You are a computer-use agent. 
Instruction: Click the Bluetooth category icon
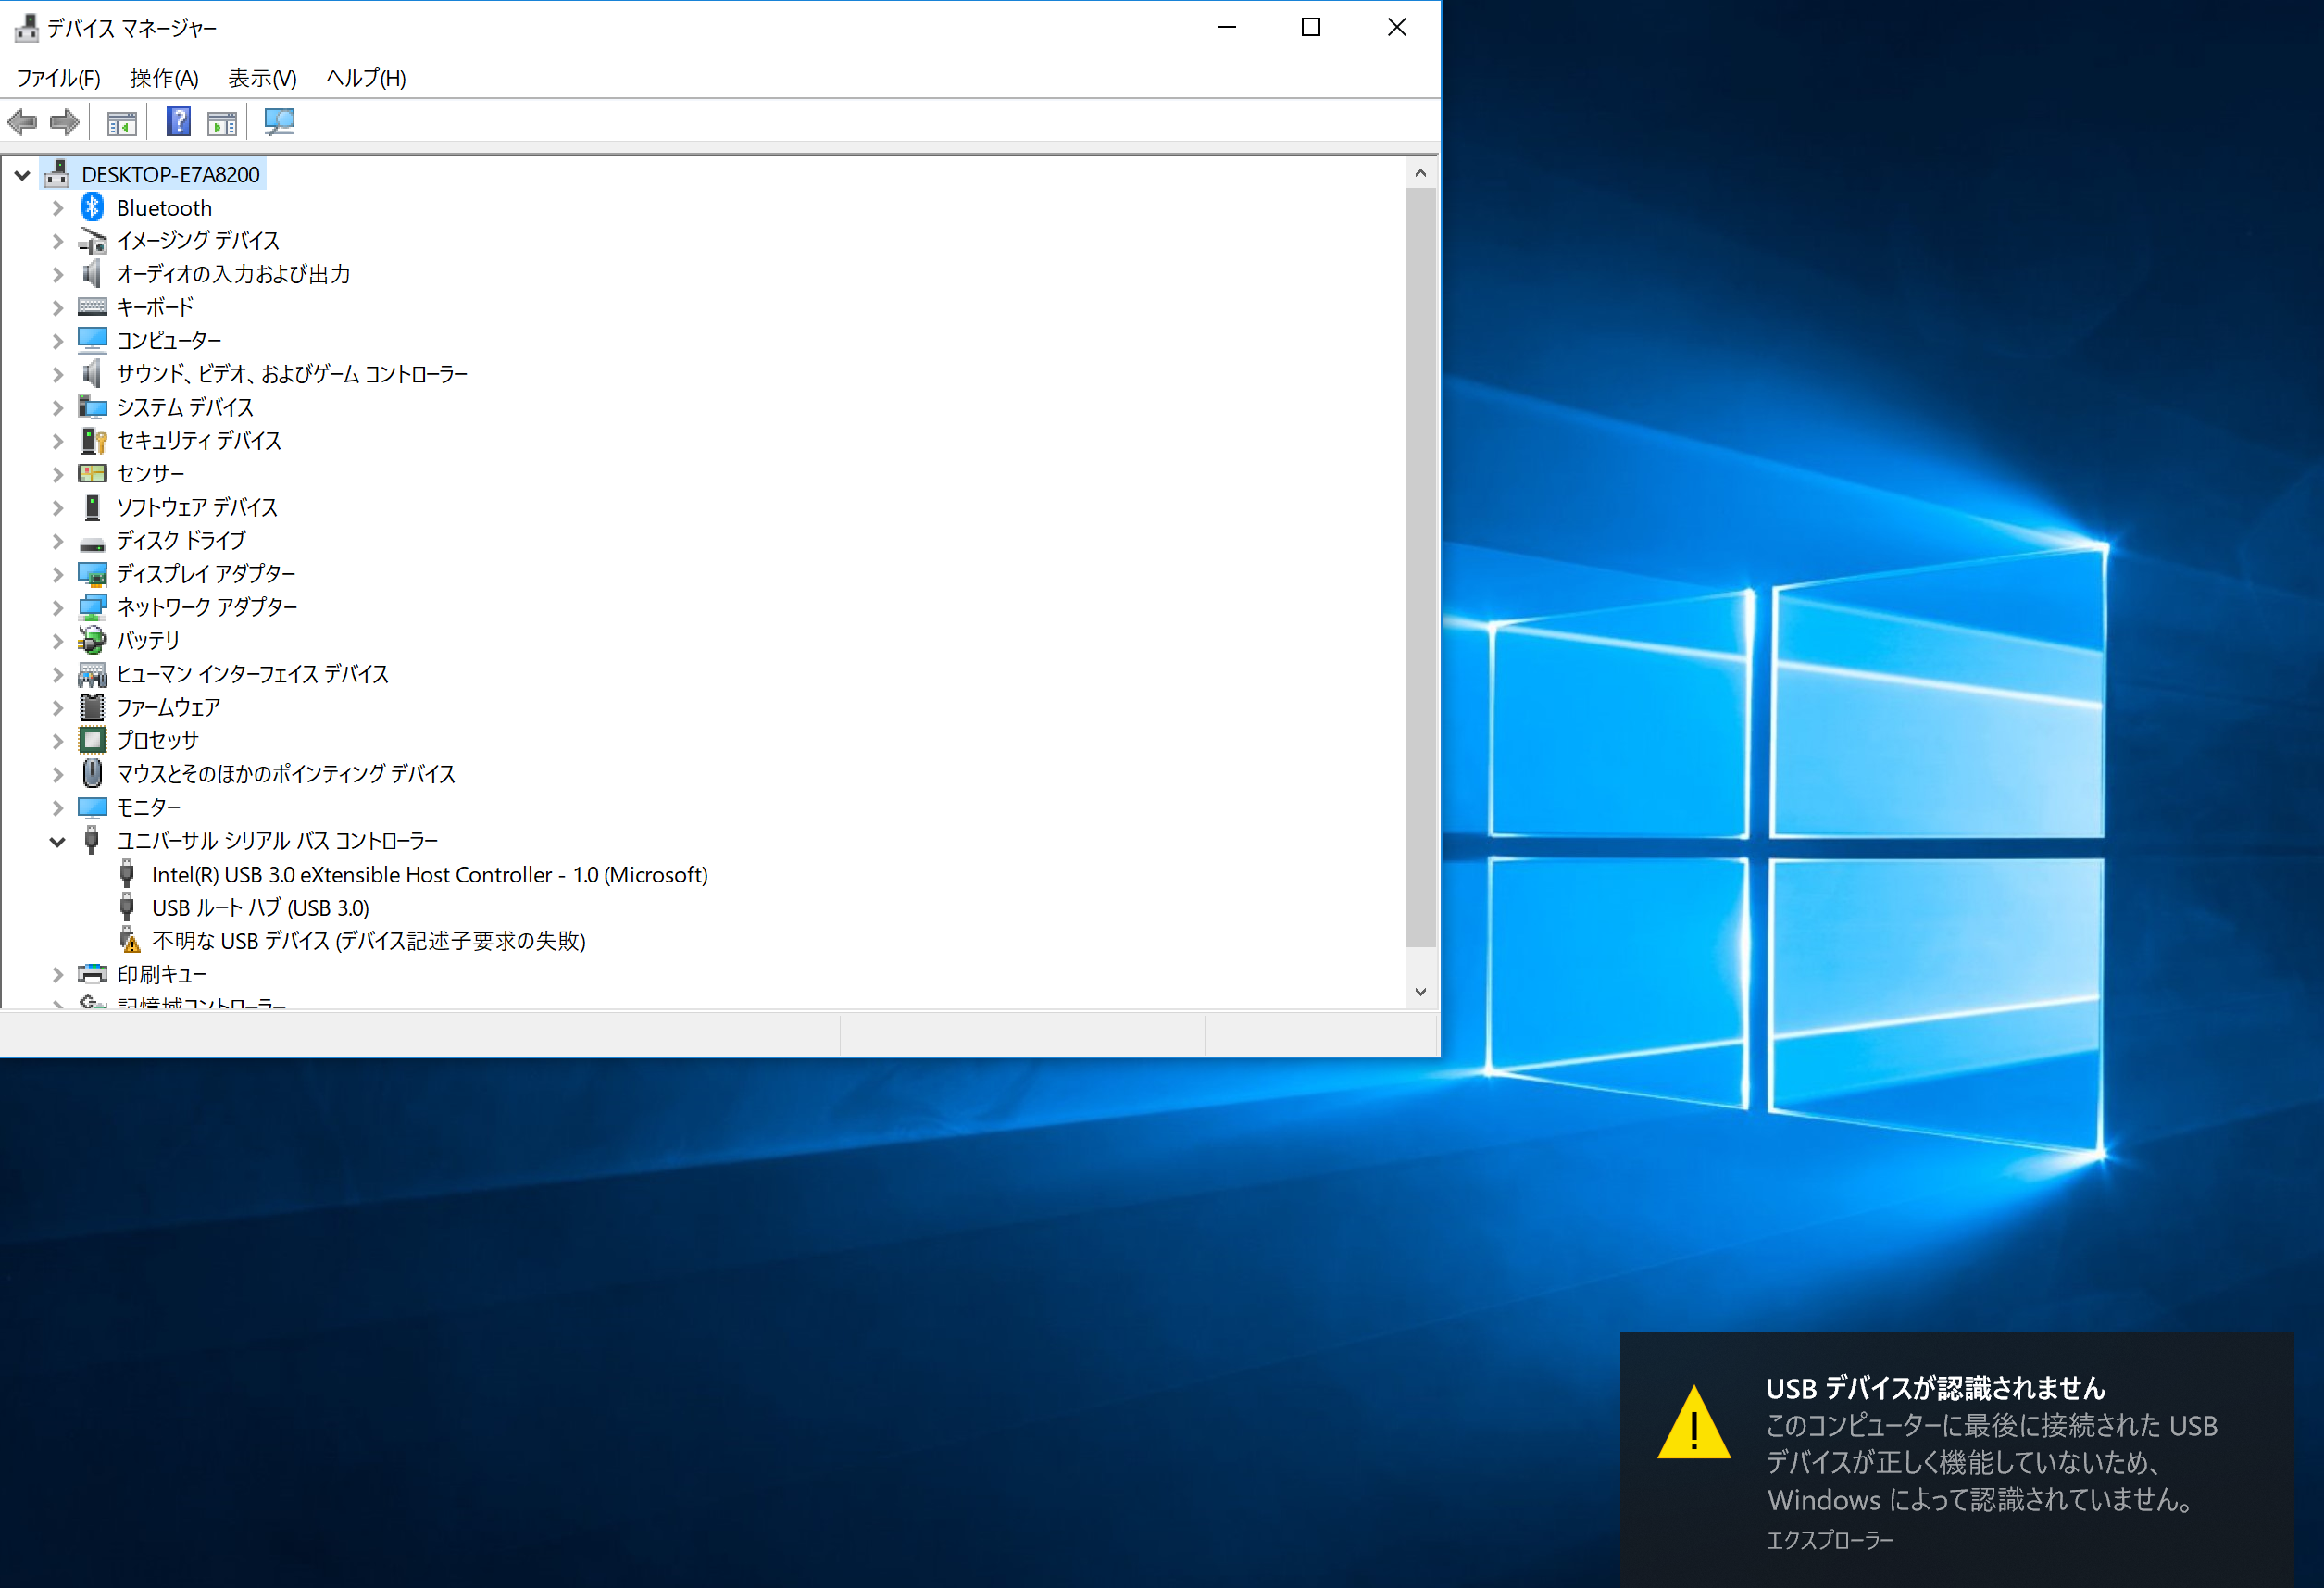pos(92,208)
